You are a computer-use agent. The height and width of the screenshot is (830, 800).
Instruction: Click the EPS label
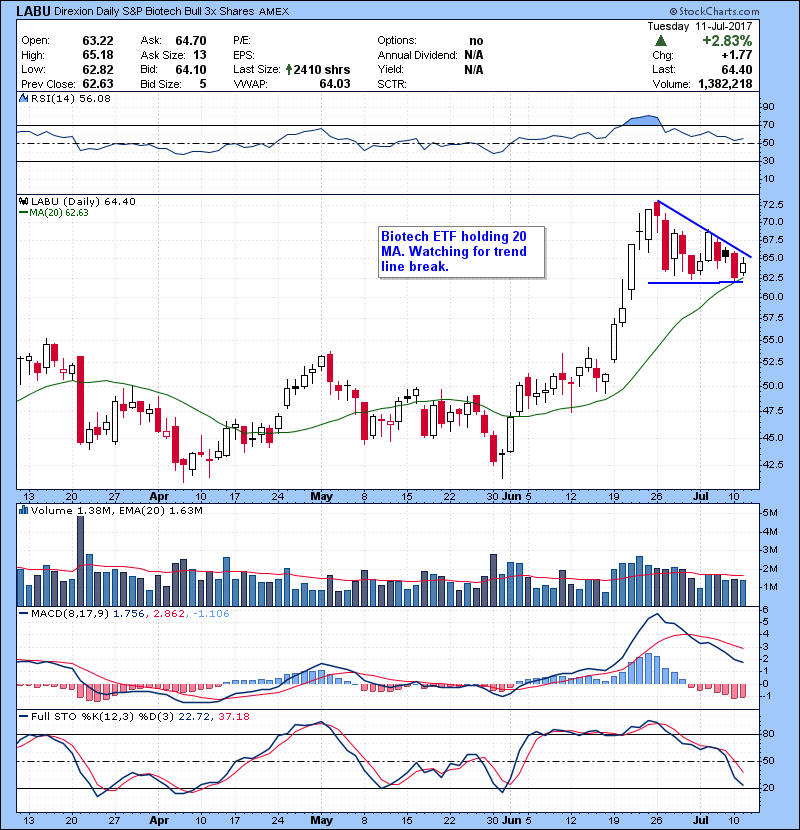244,55
